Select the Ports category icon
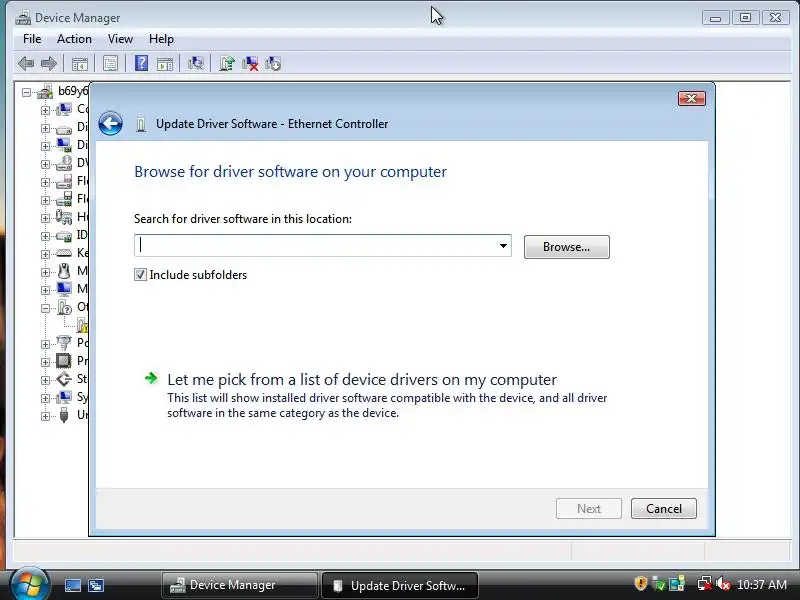 click(x=64, y=343)
